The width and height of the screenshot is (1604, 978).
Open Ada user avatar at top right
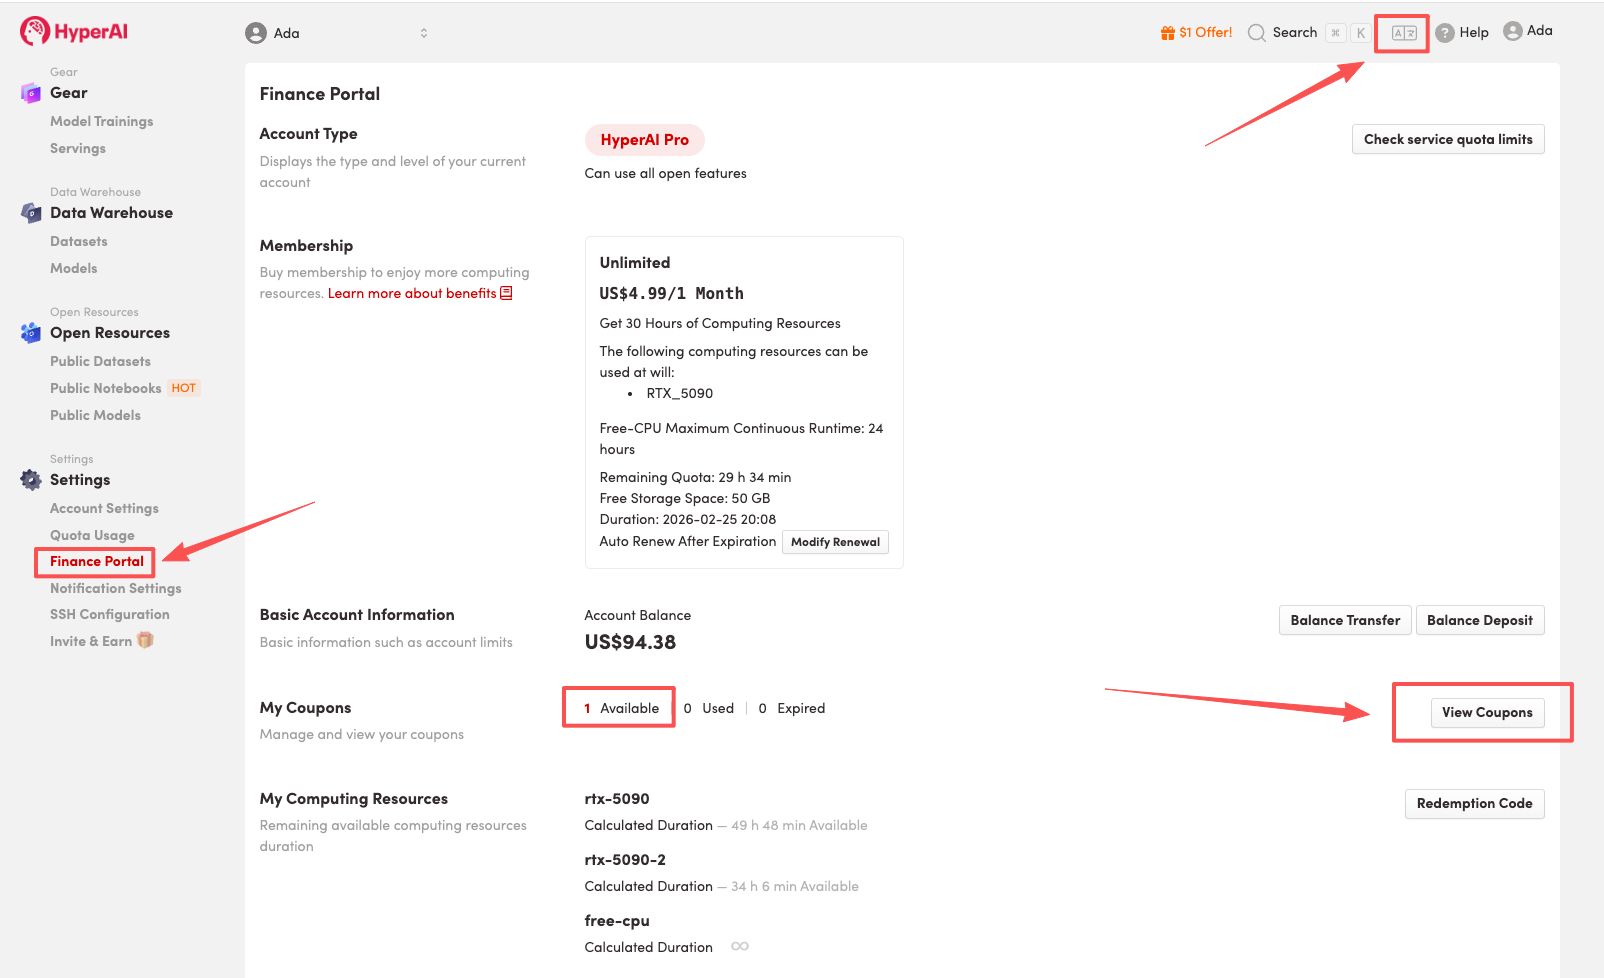point(1513,31)
